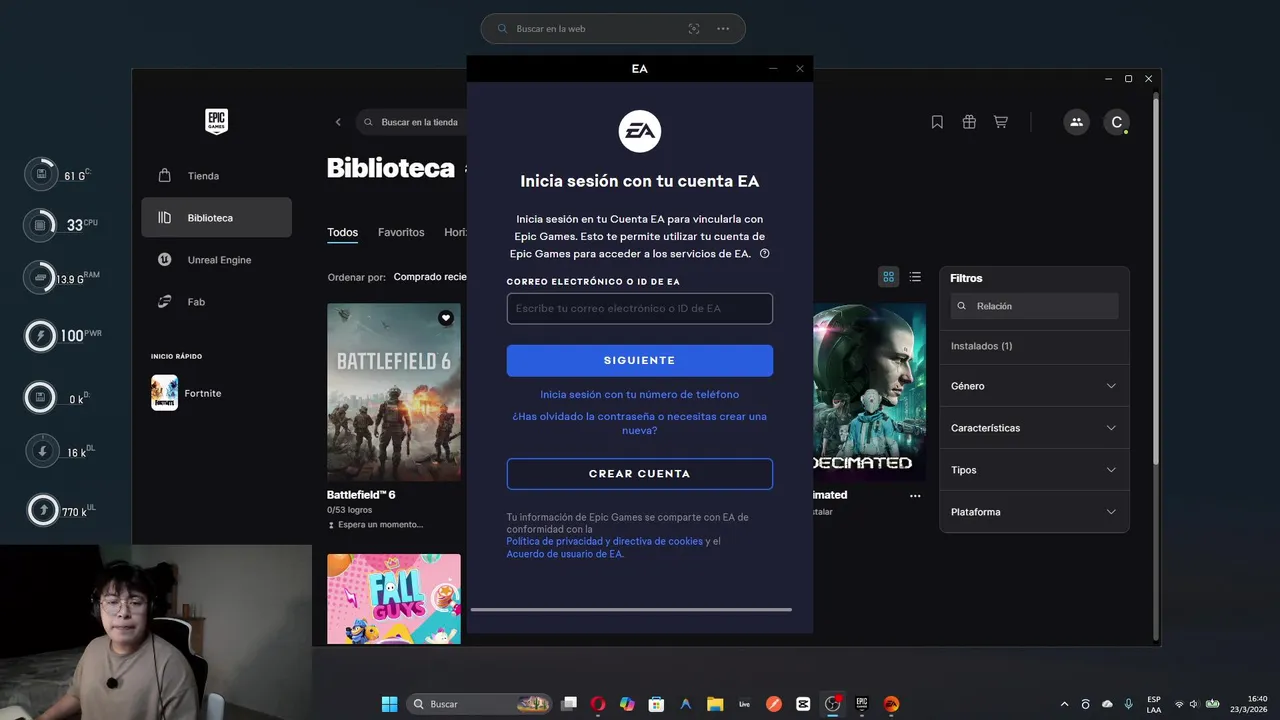Open the account avatar labeled C
The width and height of the screenshot is (1280, 720).
coord(1117,122)
